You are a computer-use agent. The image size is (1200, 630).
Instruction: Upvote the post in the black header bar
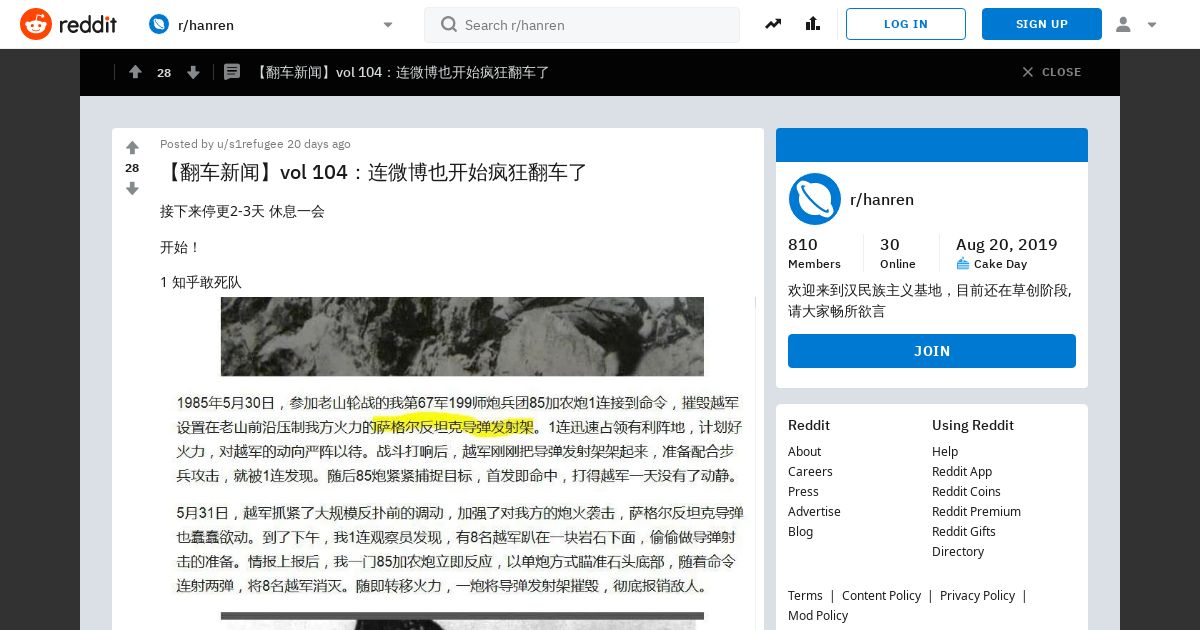click(135, 72)
